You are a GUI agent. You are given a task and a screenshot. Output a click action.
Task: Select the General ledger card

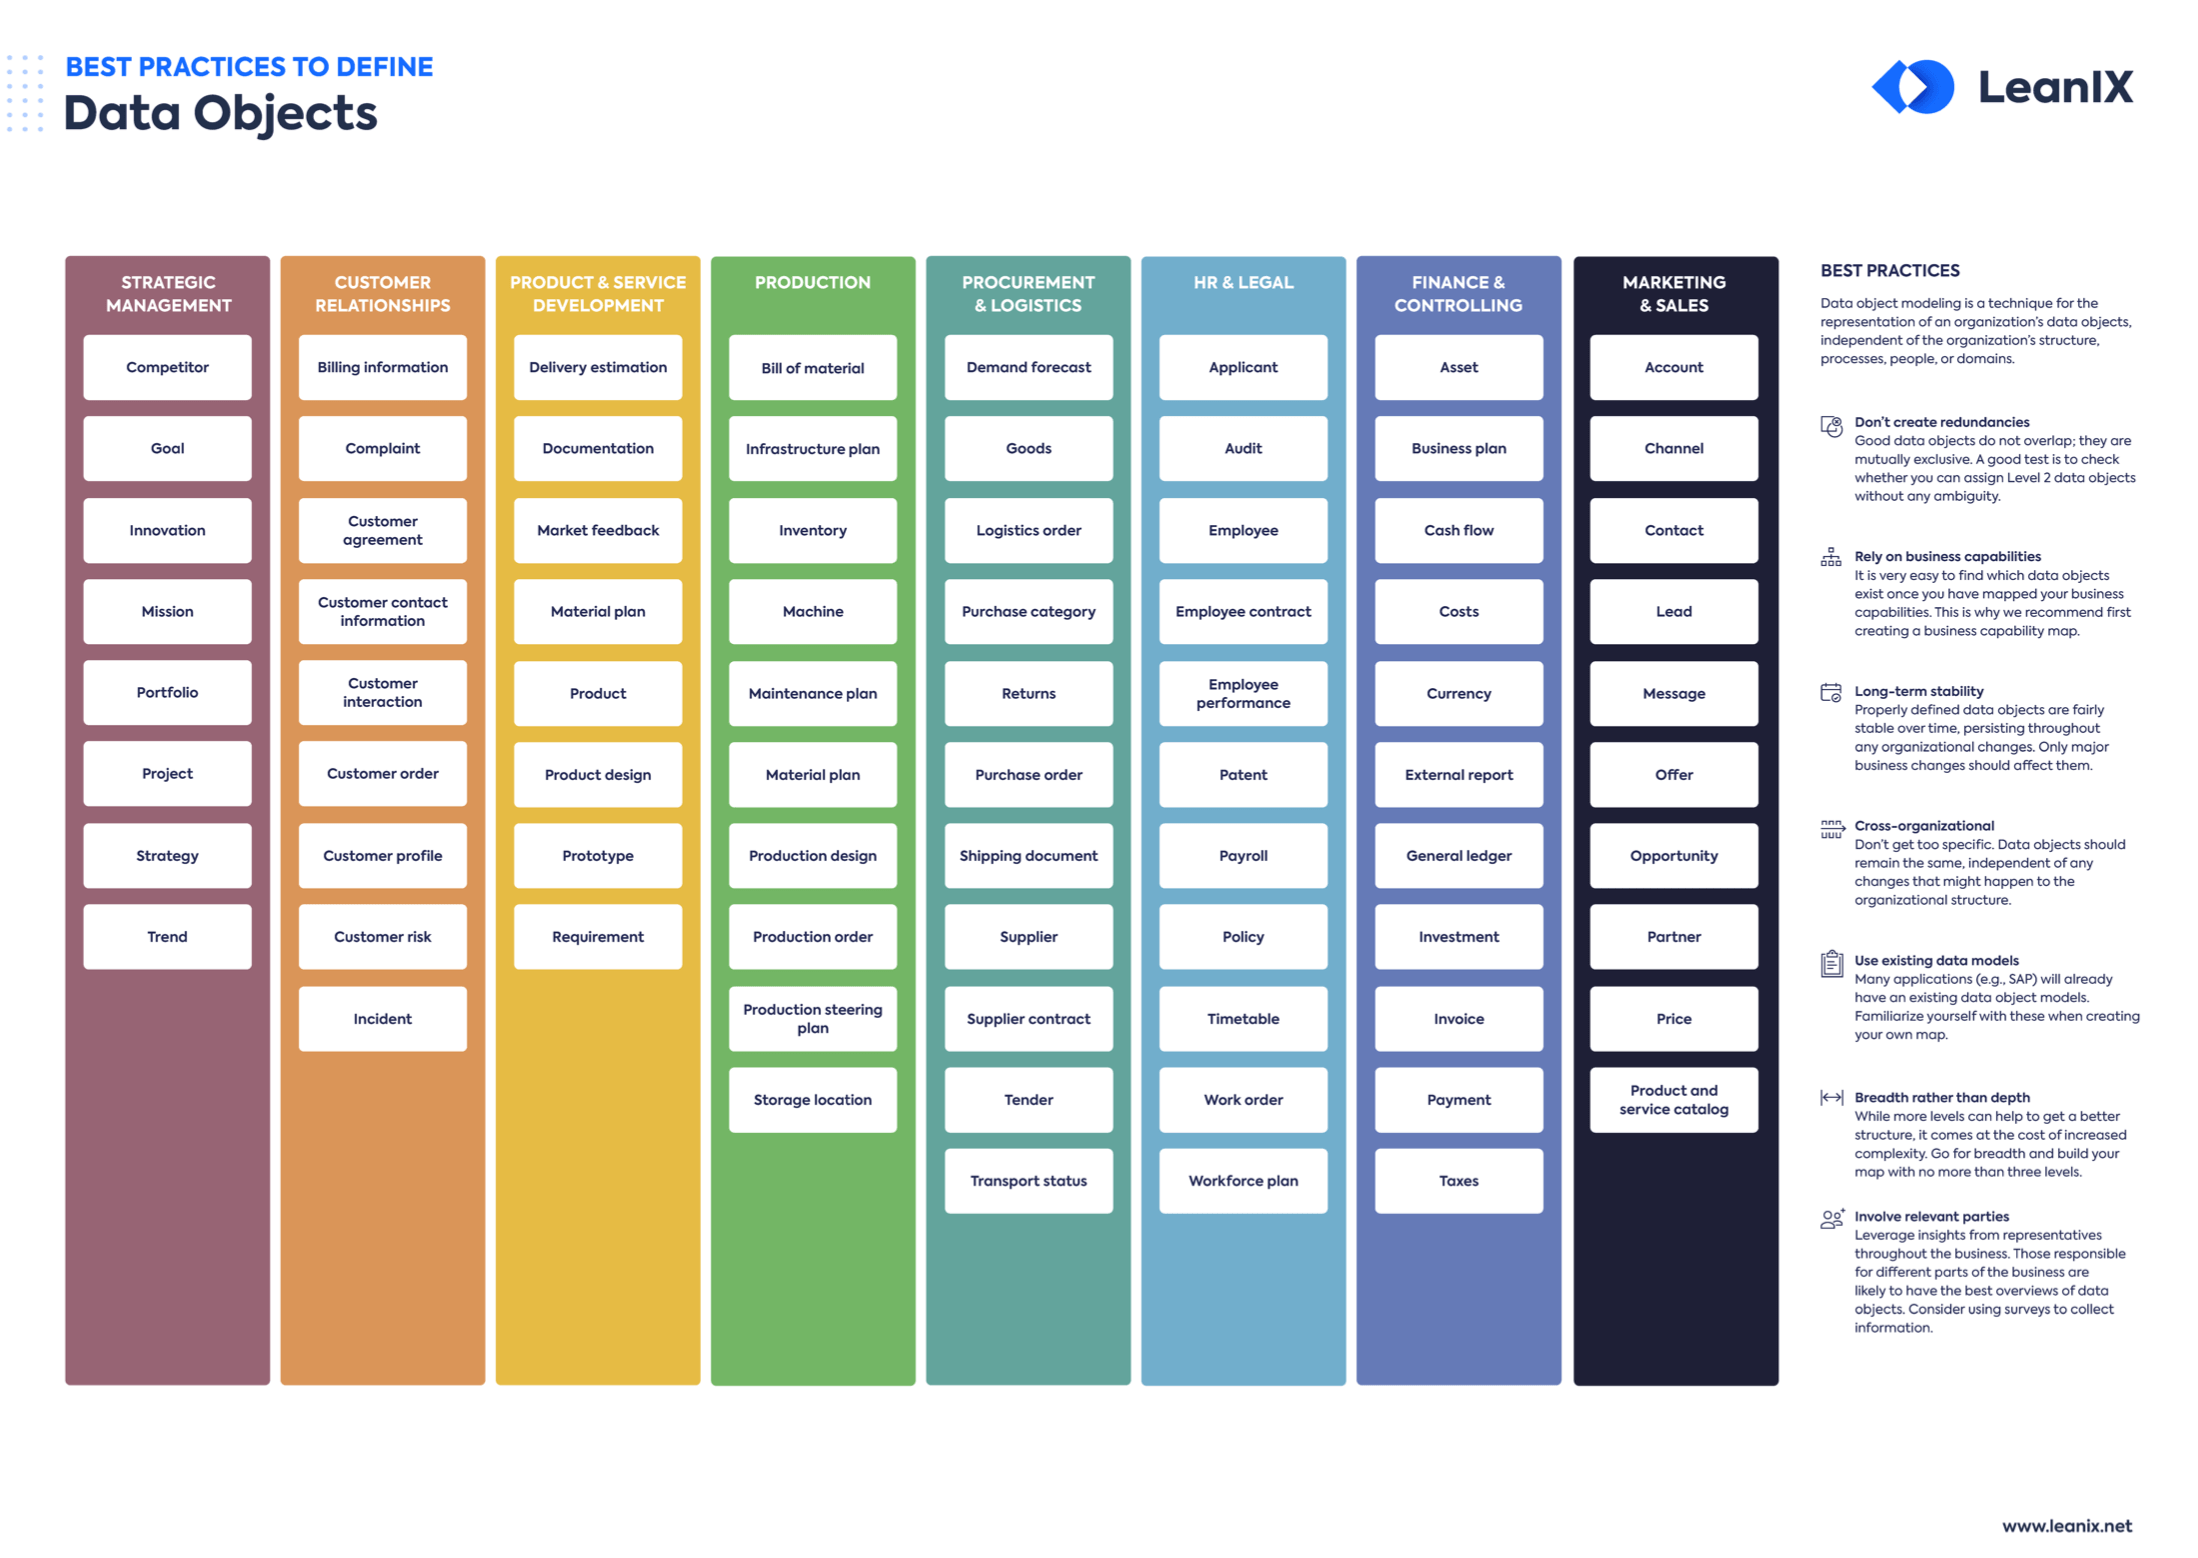[x=1457, y=855]
